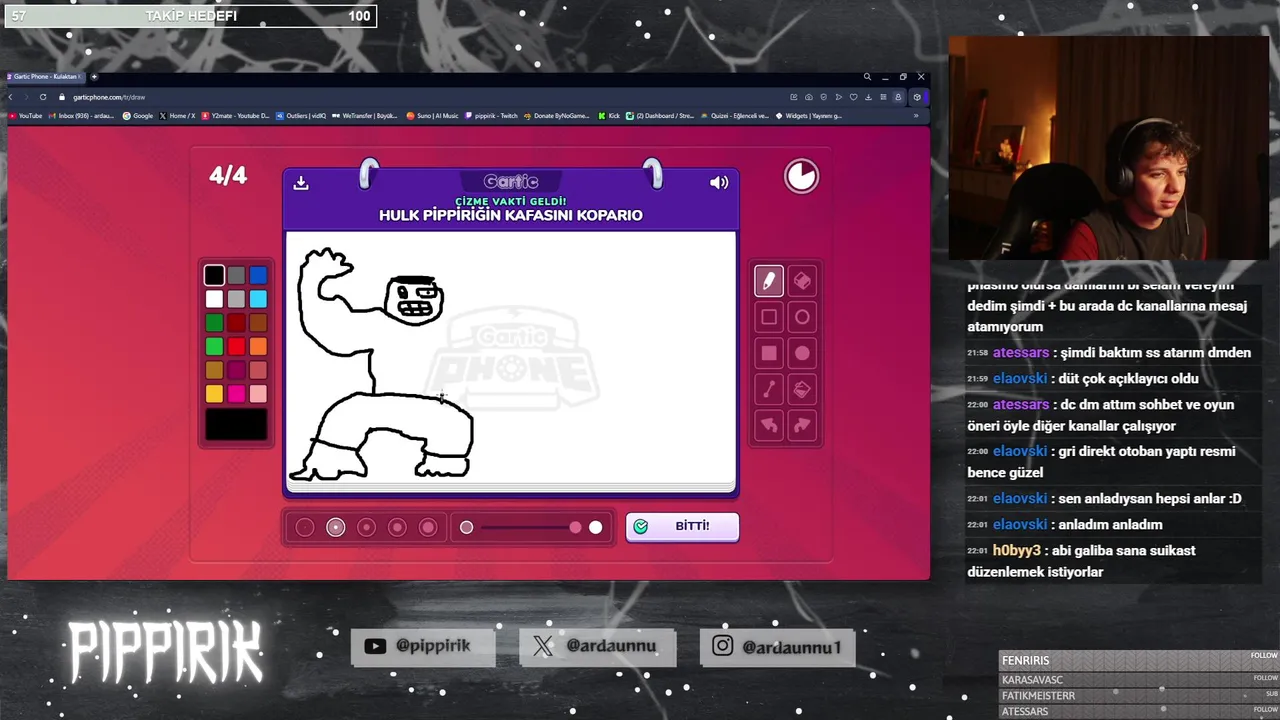Pick the orange color swatch
The image size is (1280, 720).
coord(258,347)
